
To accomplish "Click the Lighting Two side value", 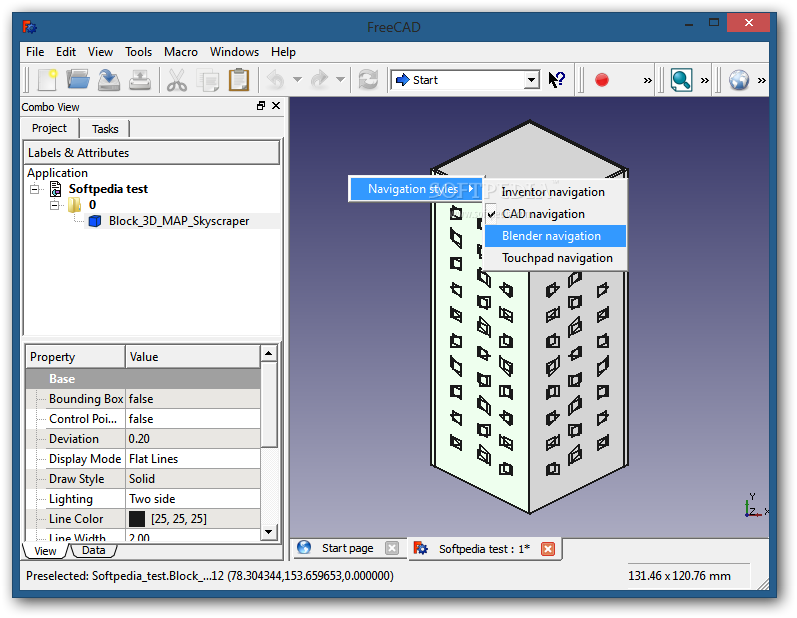I will coord(193,499).
